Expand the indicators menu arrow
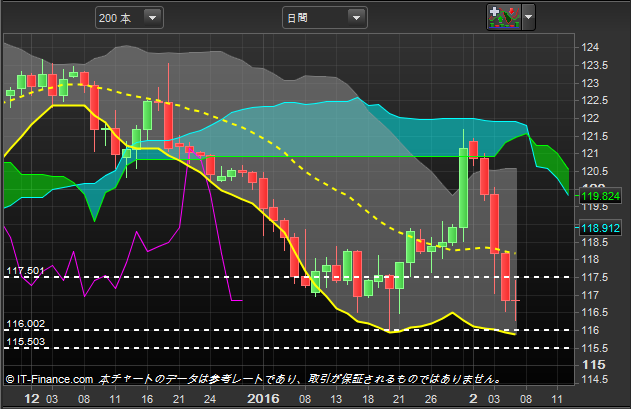This screenshot has height=409, width=631. [528, 17]
